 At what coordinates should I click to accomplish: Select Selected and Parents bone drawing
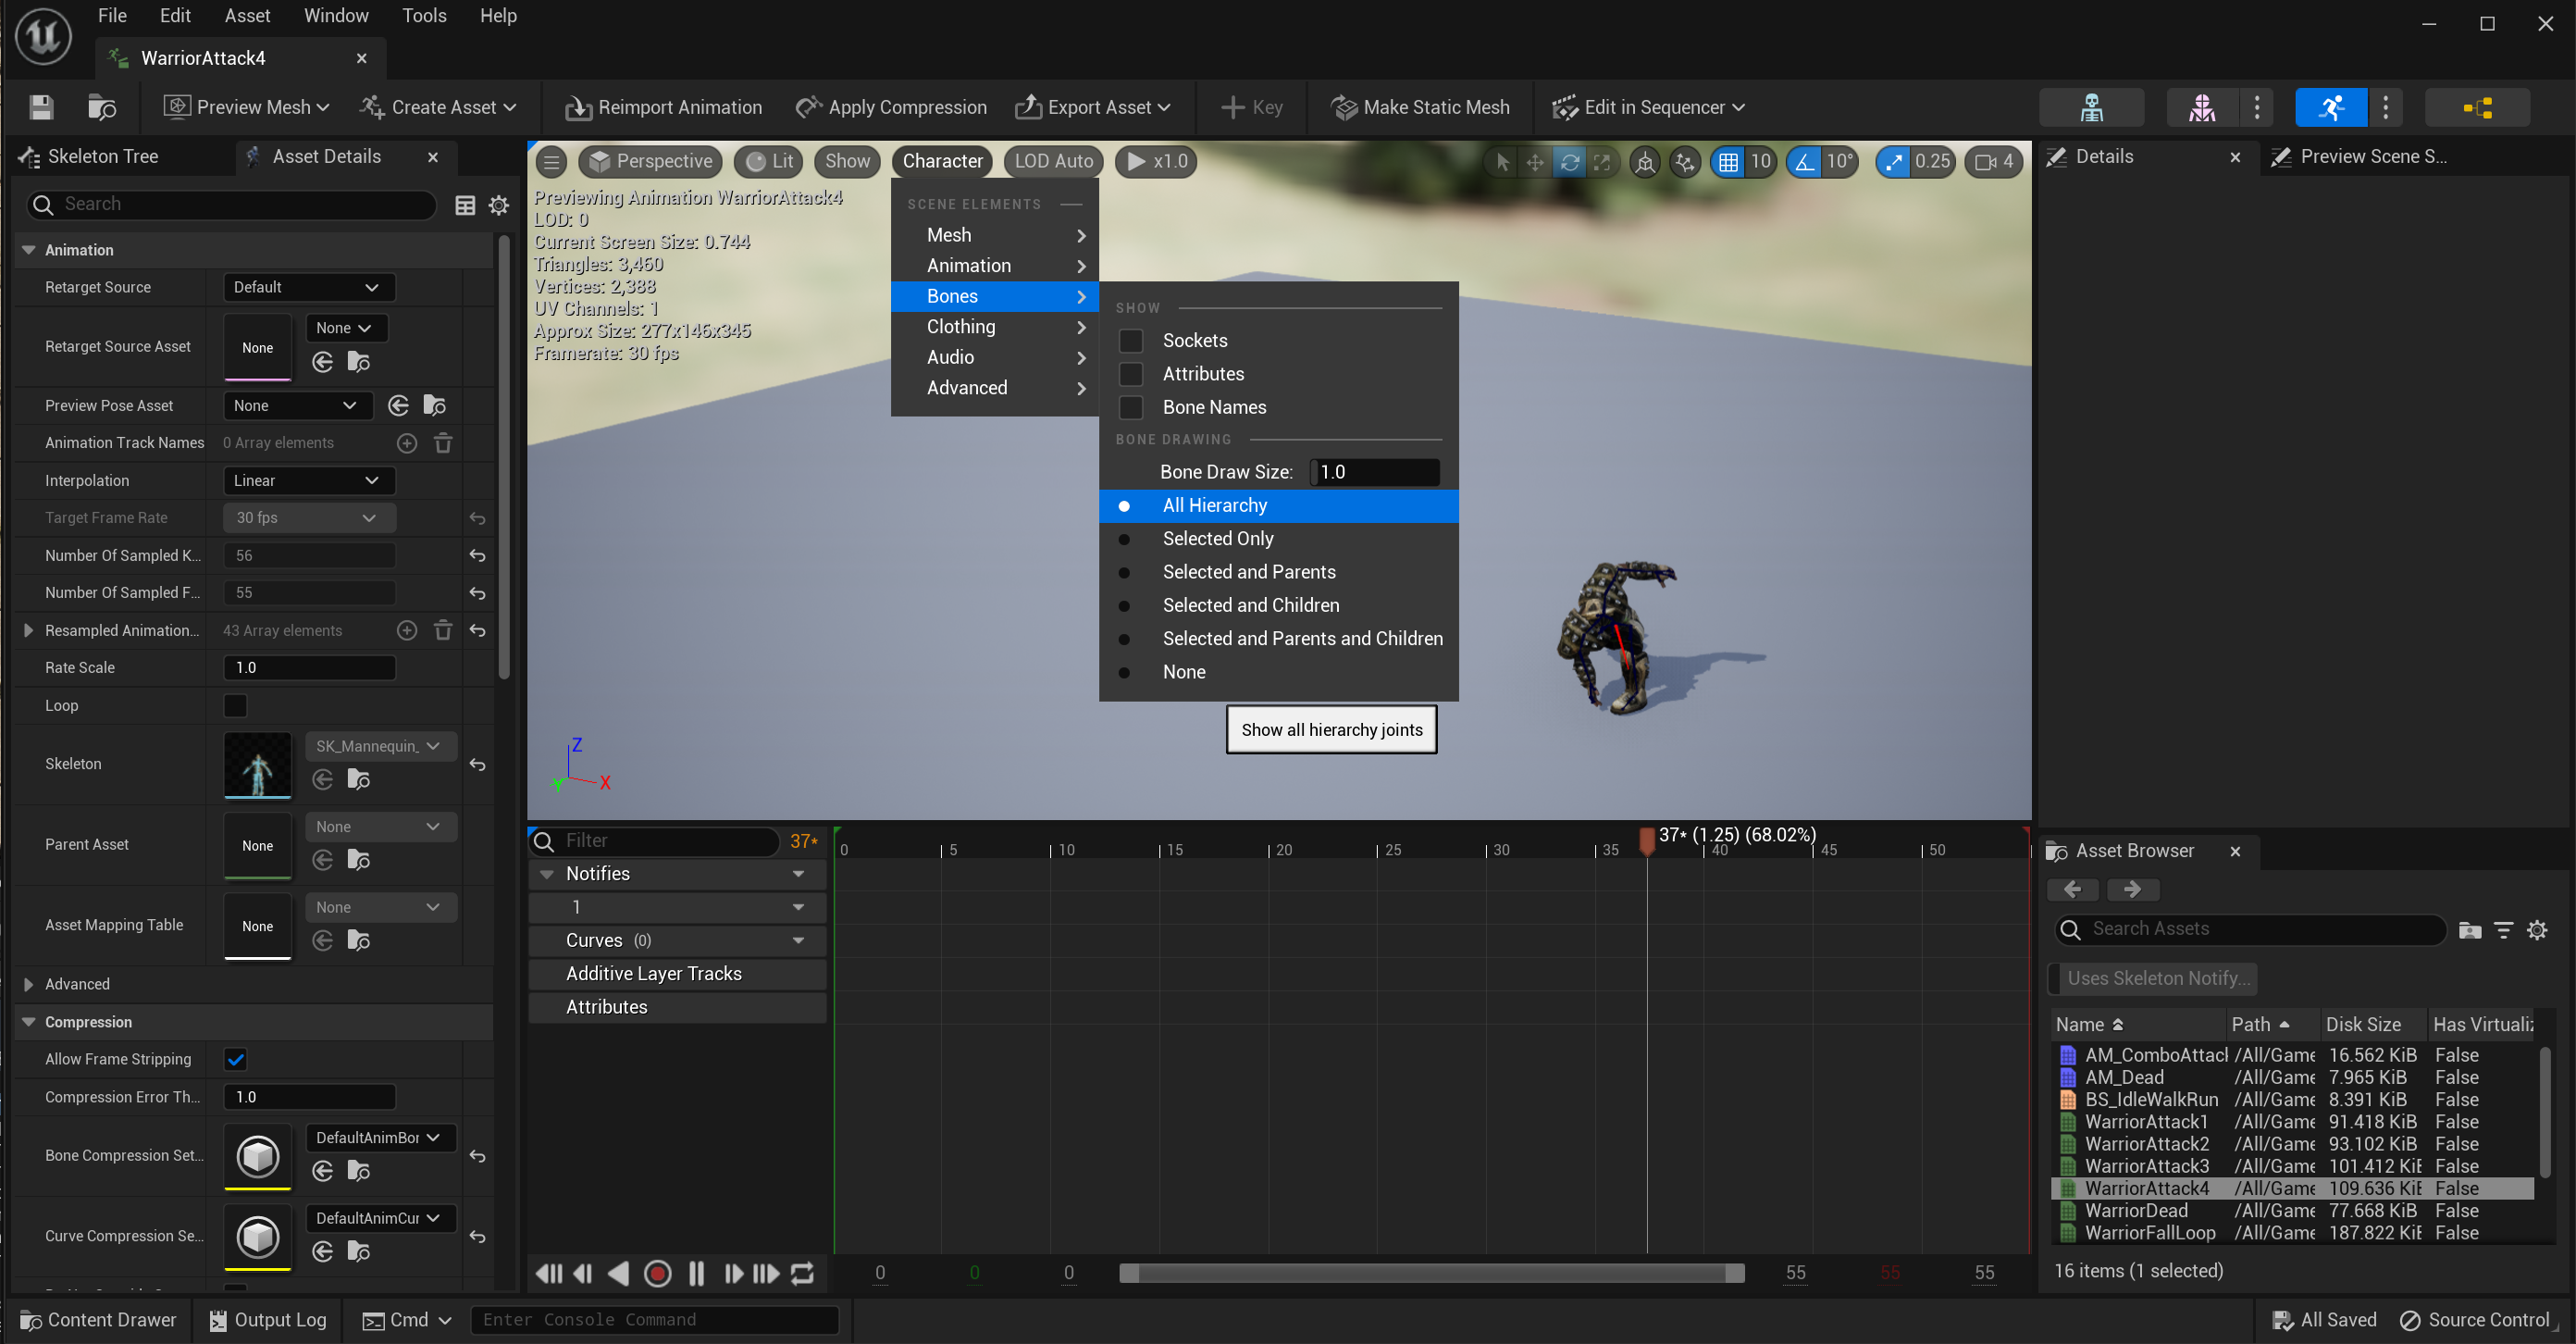coord(1278,572)
